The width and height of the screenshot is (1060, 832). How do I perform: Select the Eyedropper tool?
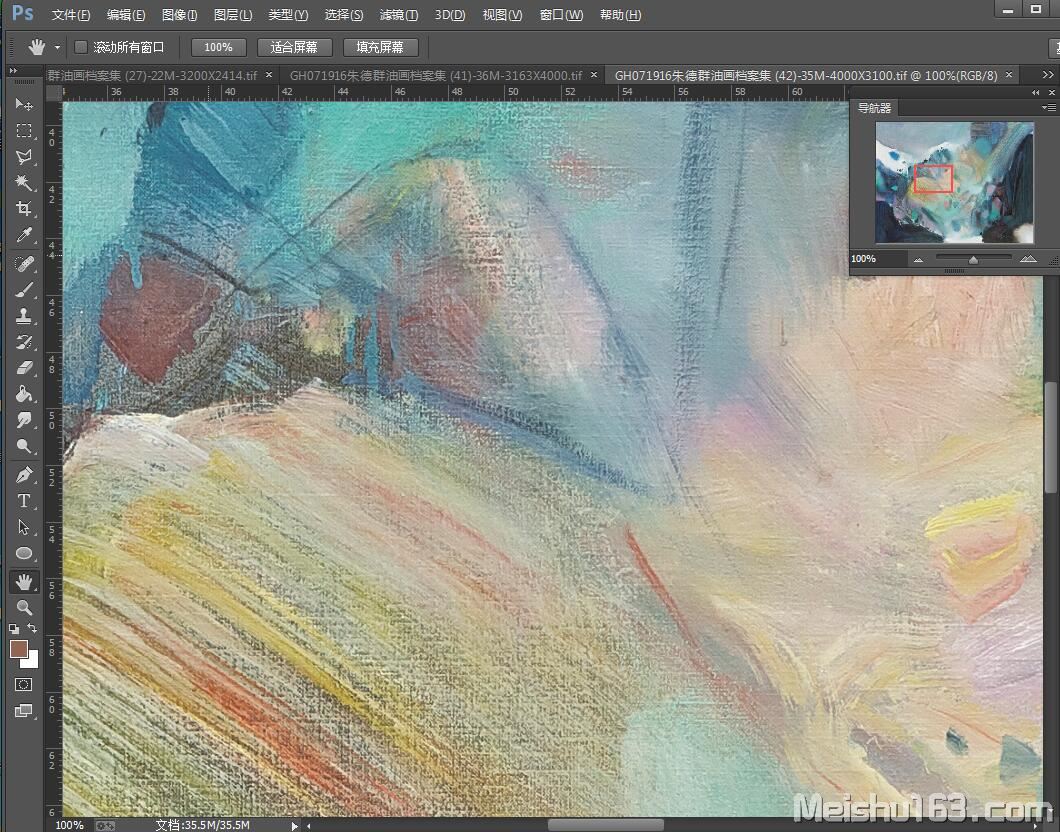click(24, 235)
